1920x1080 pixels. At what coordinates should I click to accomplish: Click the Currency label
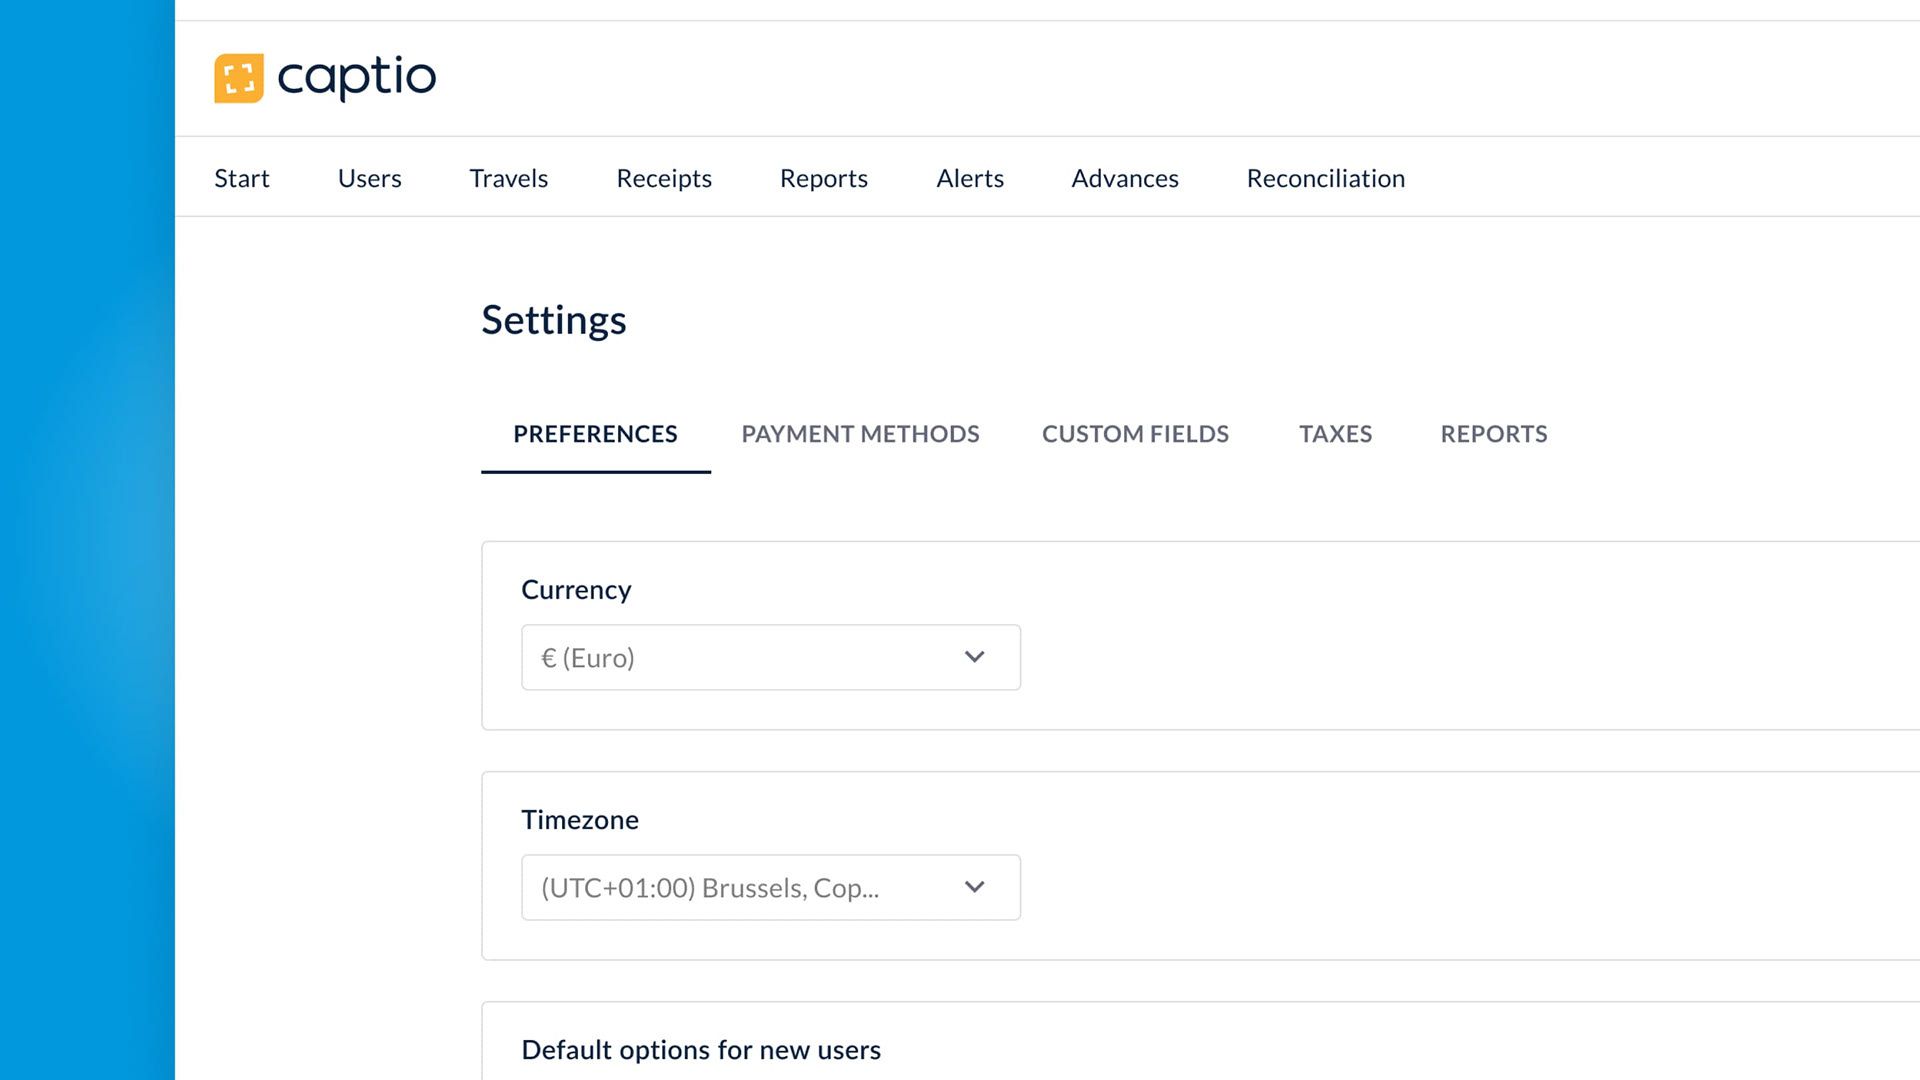tap(576, 590)
